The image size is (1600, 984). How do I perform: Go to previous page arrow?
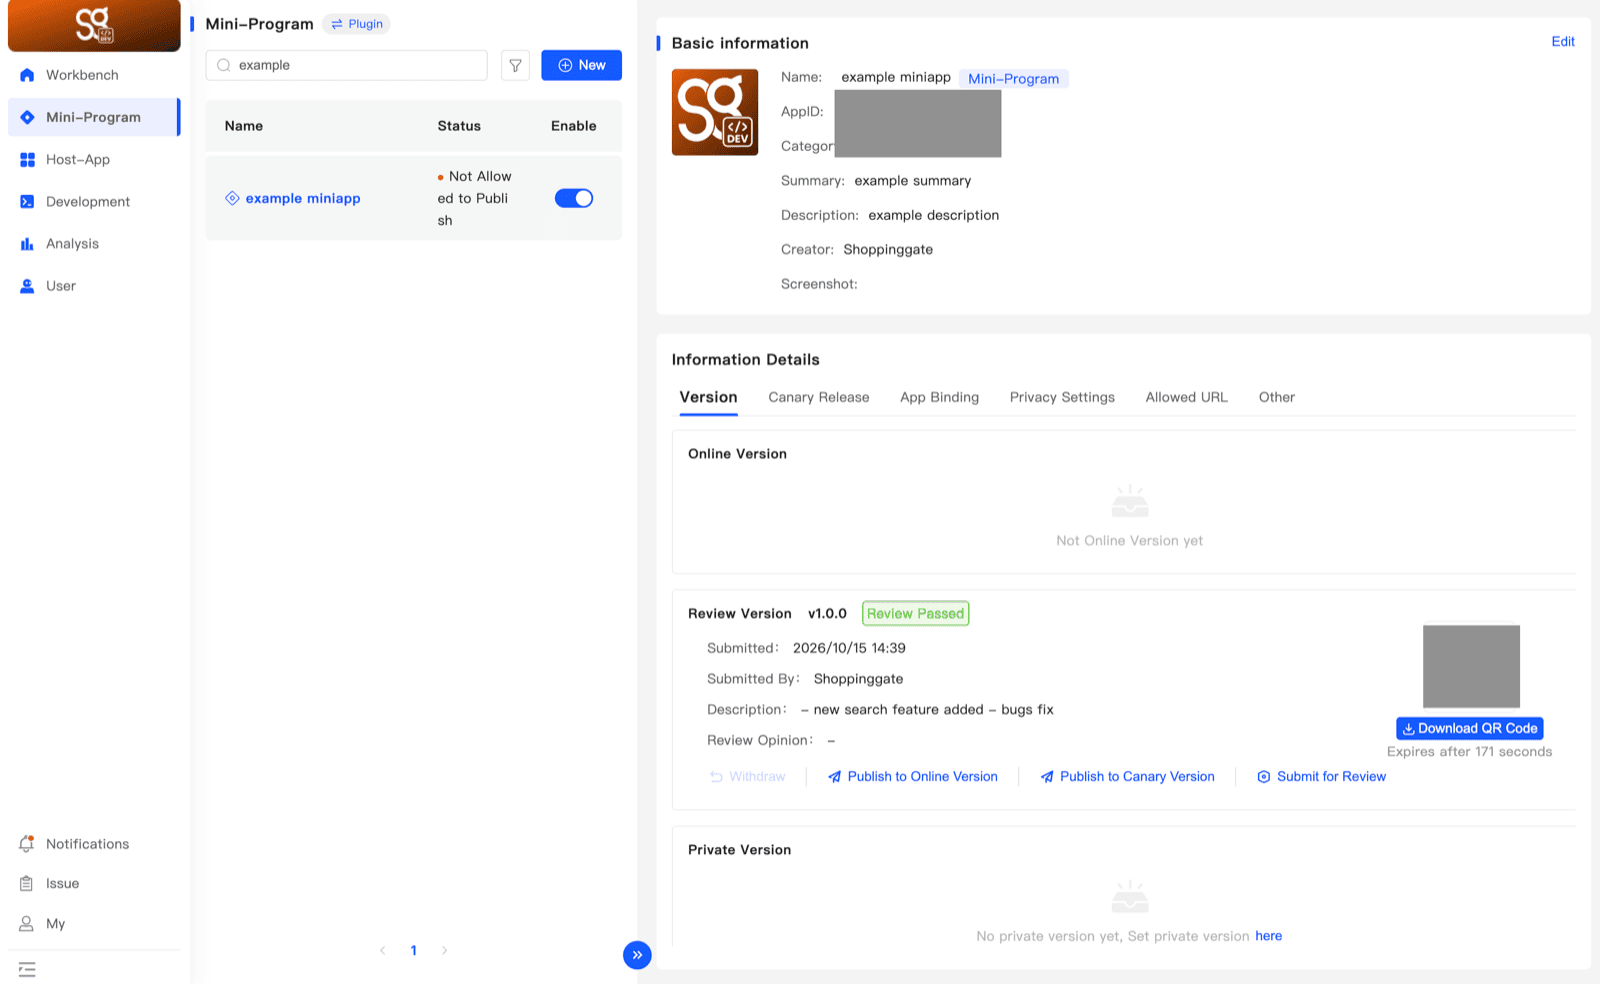(383, 950)
